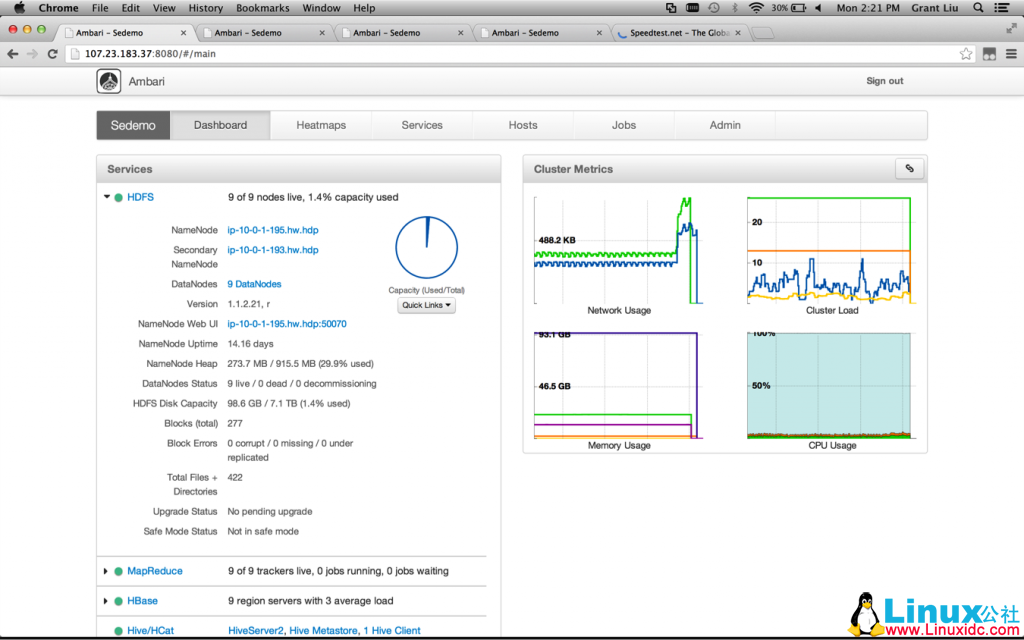Click the page reload icon in Chrome toolbar
The height and width of the screenshot is (640, 1024).
coord(51,54)
